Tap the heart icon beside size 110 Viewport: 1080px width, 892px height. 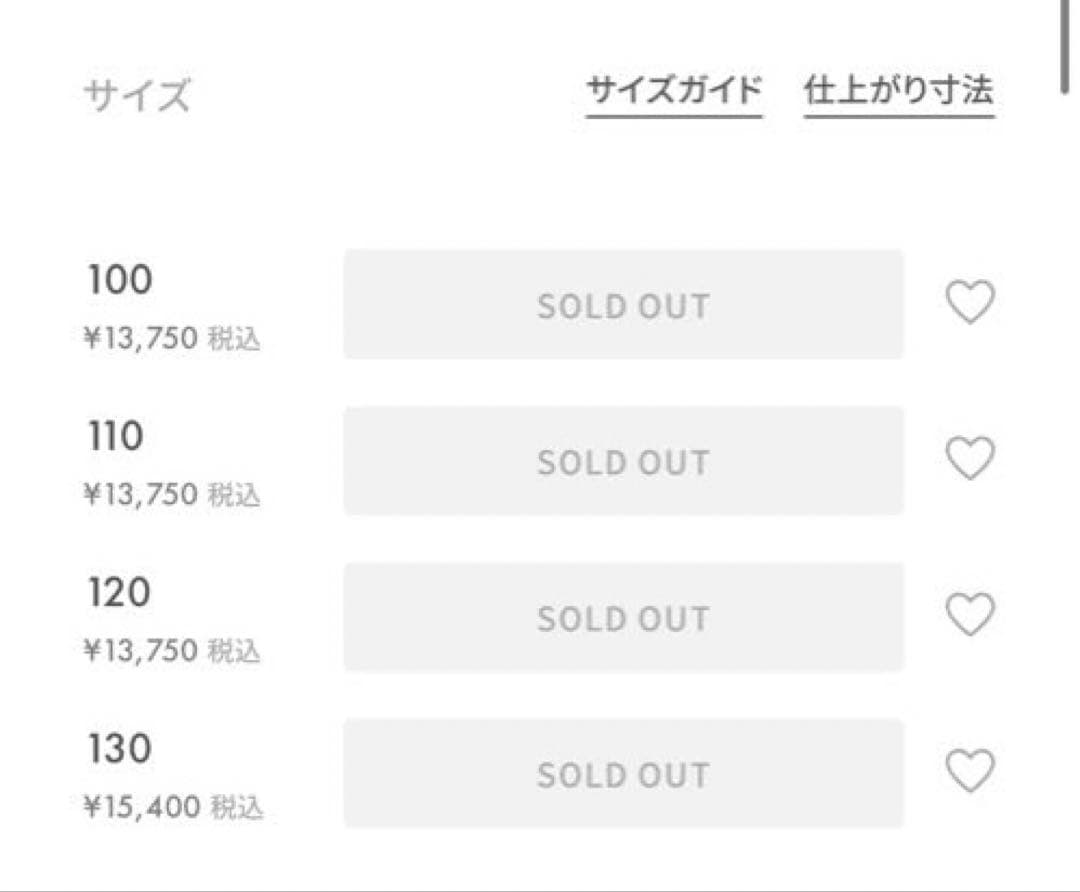(970, 458)
